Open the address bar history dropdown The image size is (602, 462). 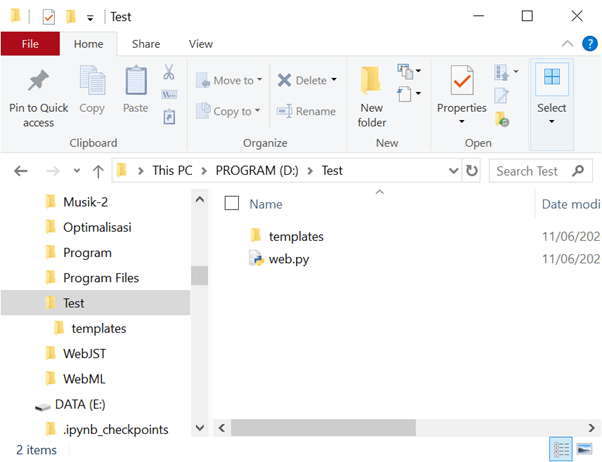(x=451, y=171)
